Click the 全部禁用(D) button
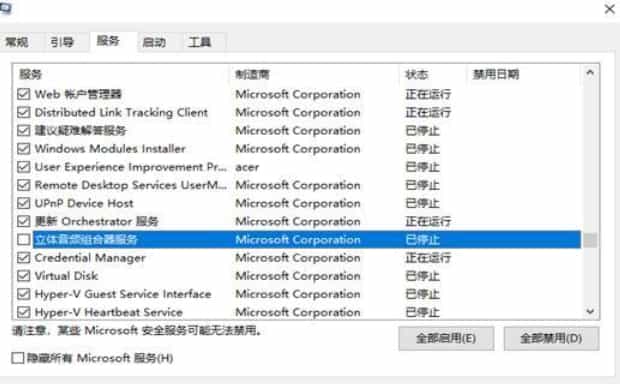The width and height of the screenshot is (620, 384). 551,338
